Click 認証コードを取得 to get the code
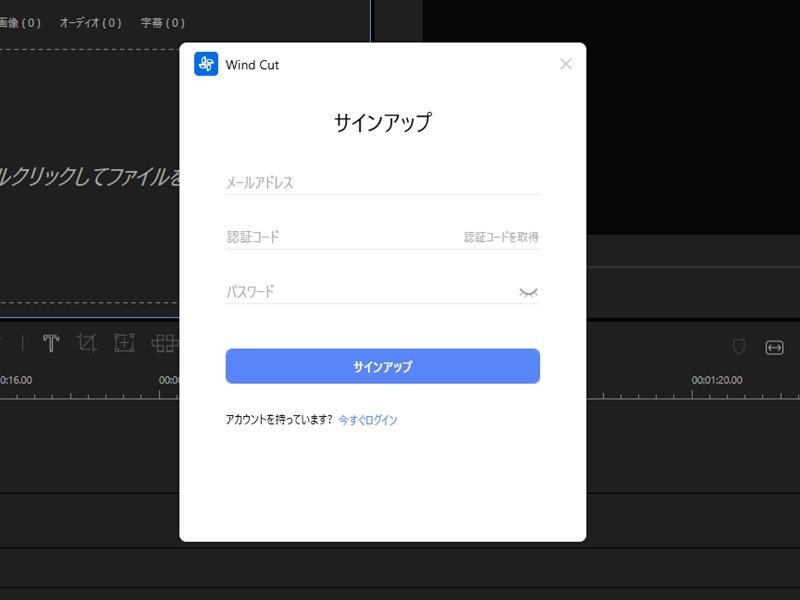 501,237
